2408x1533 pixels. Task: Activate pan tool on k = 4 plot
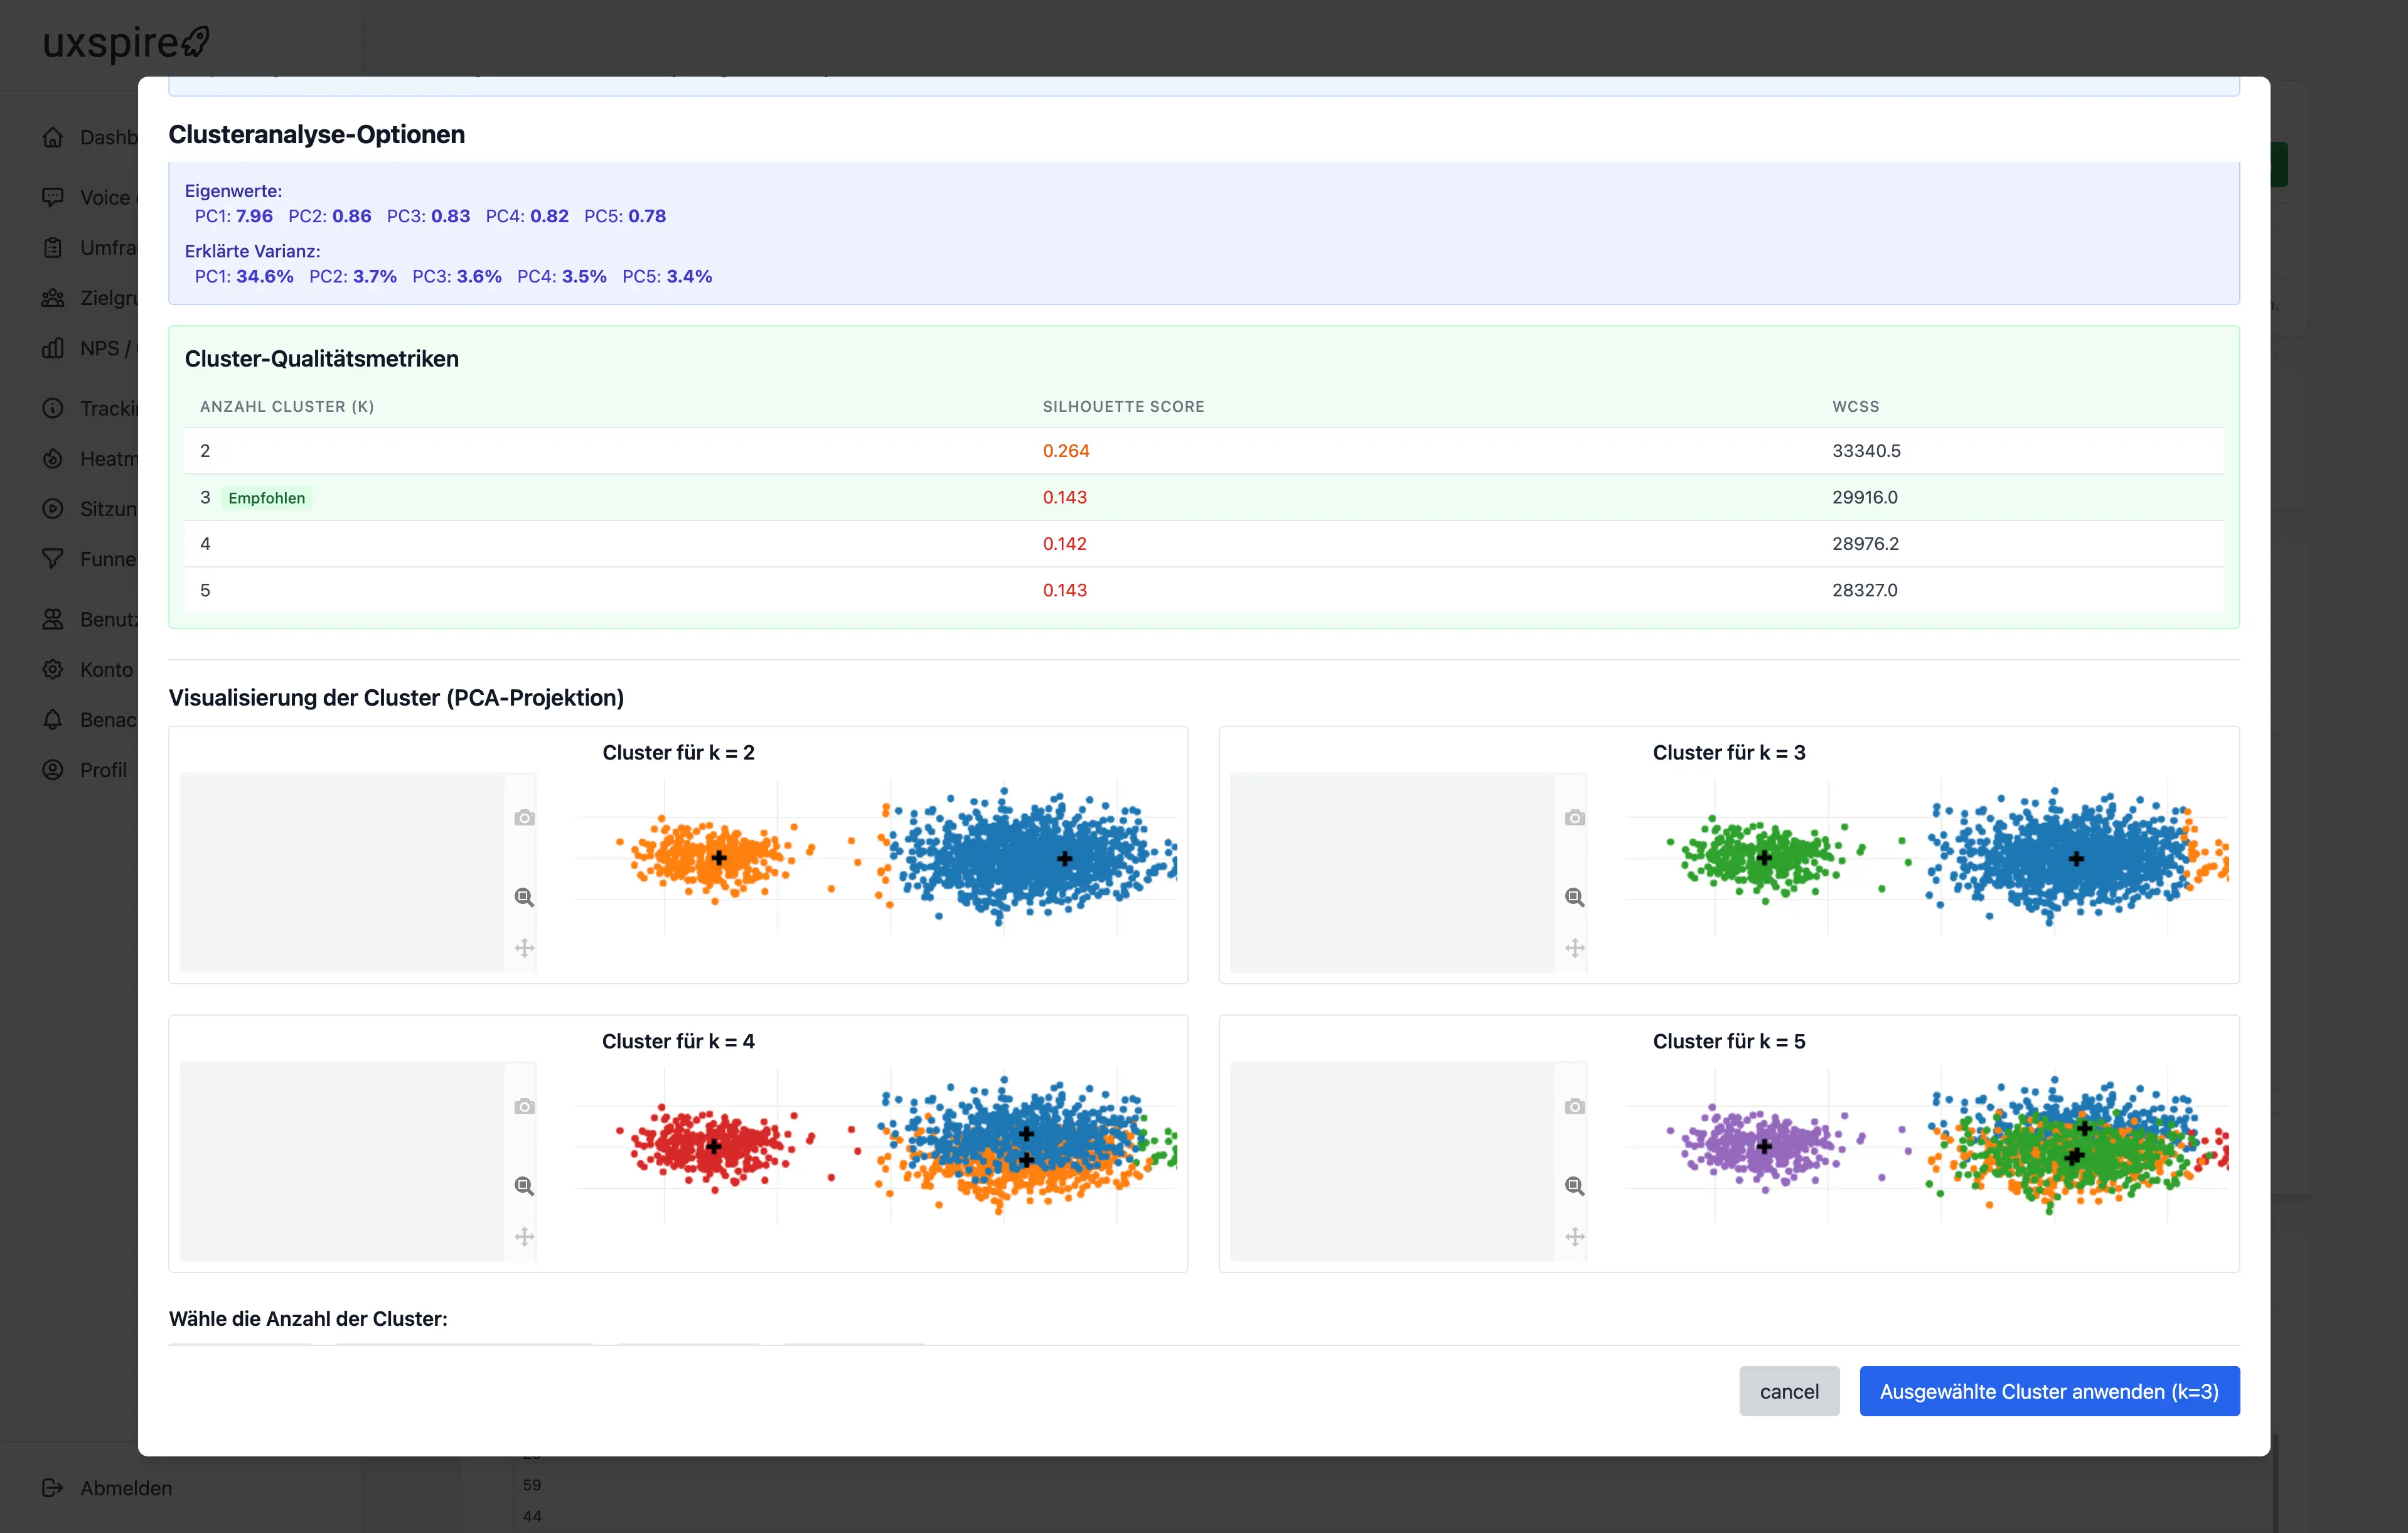(x=524, y=1237)
